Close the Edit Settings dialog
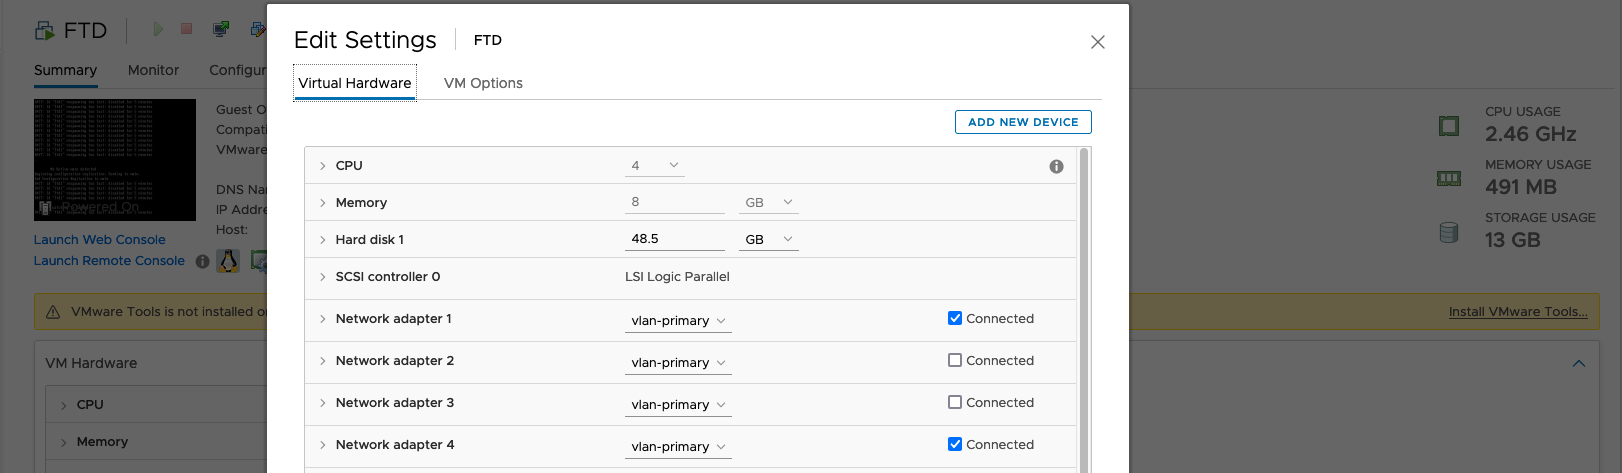 click(1097, 42)
